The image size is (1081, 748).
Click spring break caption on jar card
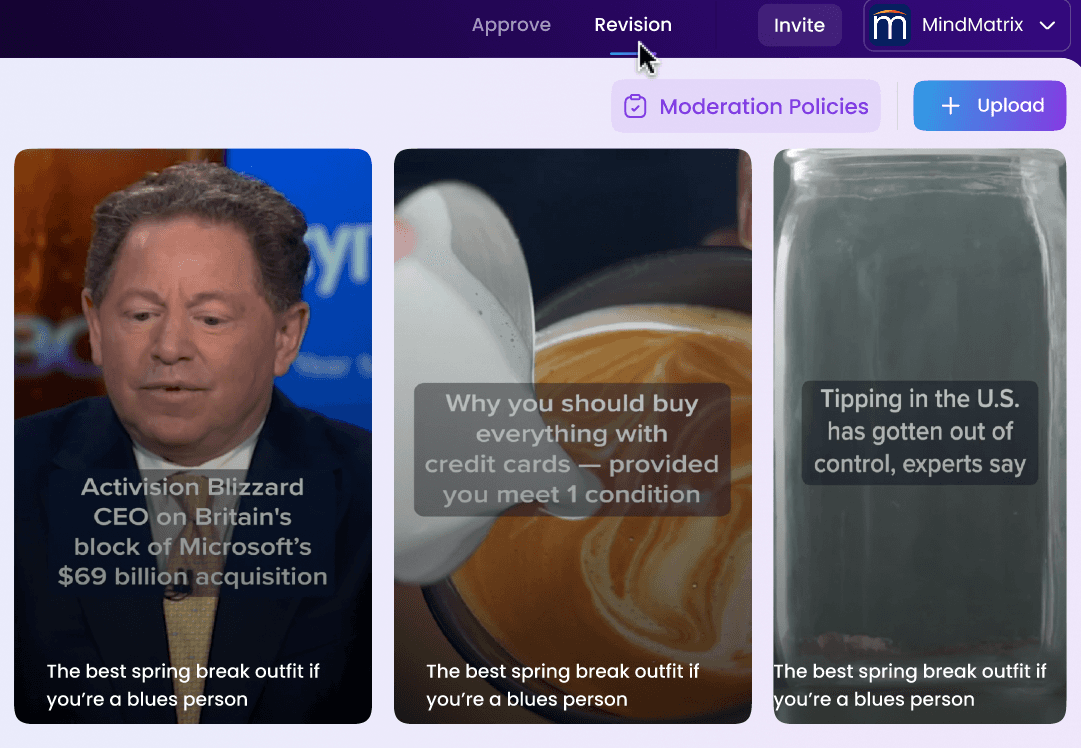909,685
